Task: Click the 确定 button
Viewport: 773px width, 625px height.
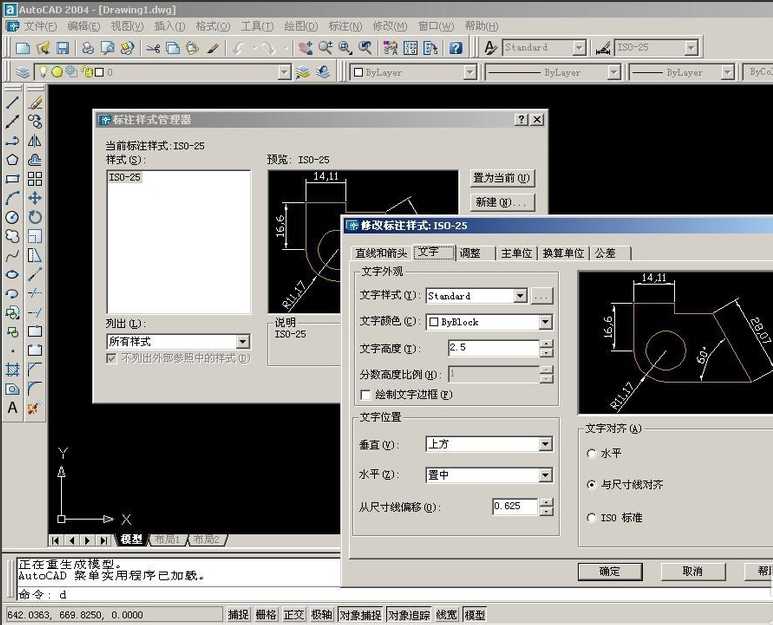Action: coord(609,571)
